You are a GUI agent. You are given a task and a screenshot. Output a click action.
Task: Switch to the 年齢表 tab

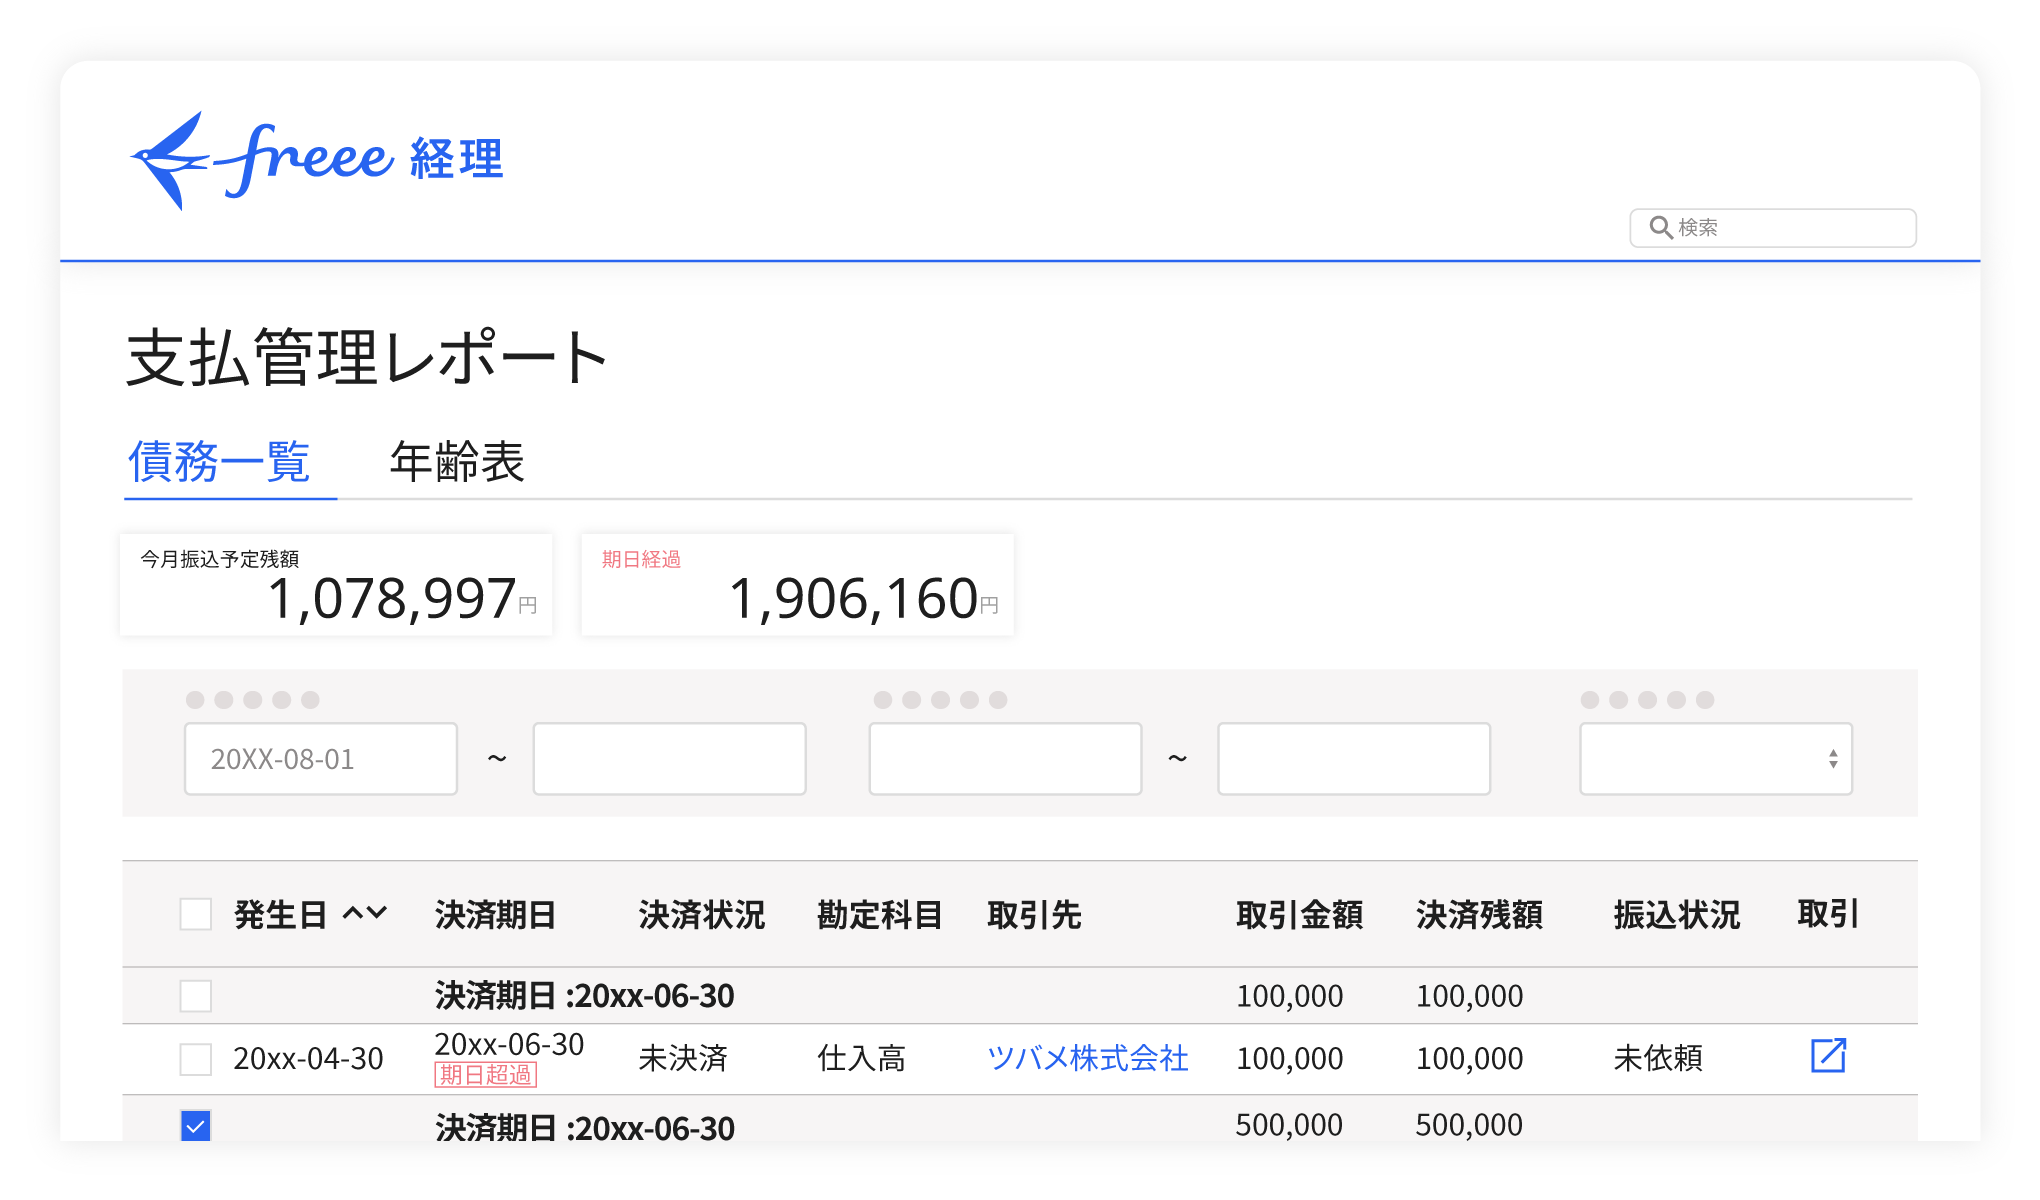(x=457, y=463)
